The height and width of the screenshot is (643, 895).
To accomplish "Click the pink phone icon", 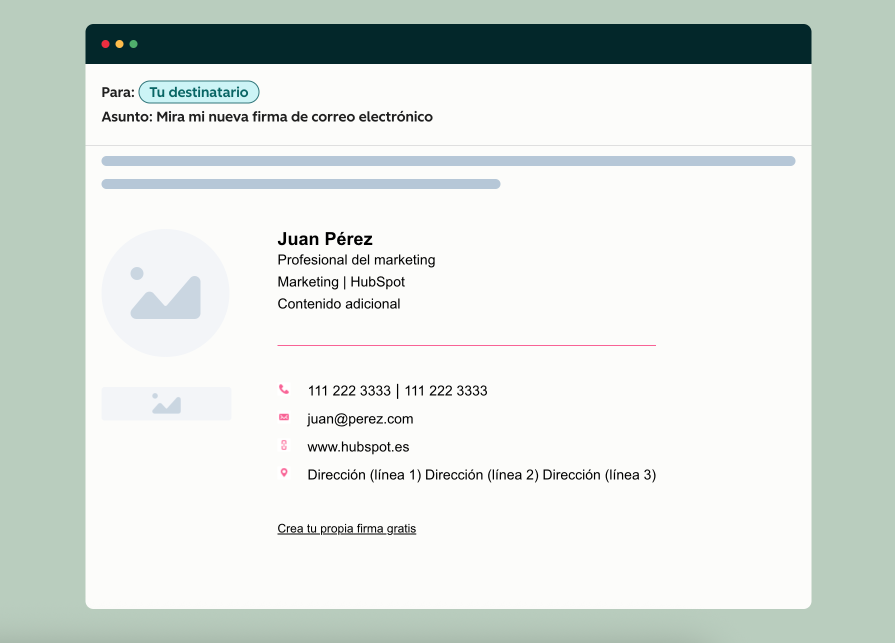I will pyautogui.click(x=283, y=391).
